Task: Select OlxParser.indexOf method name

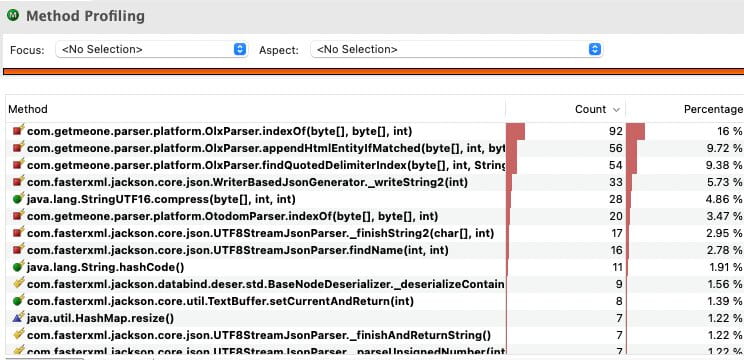Action: click(219, 131)
